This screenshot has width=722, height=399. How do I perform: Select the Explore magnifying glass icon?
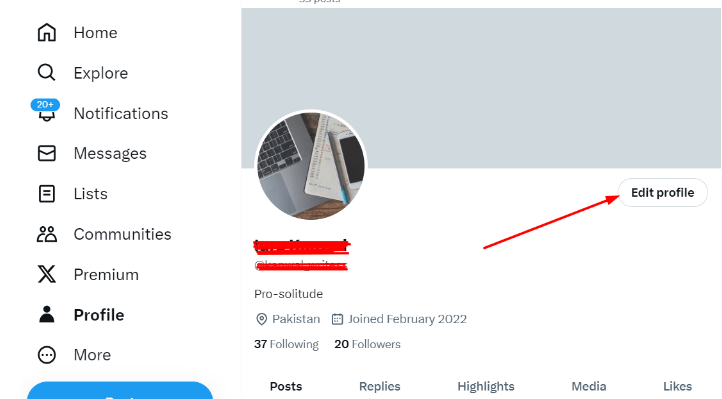click(47, 73)
